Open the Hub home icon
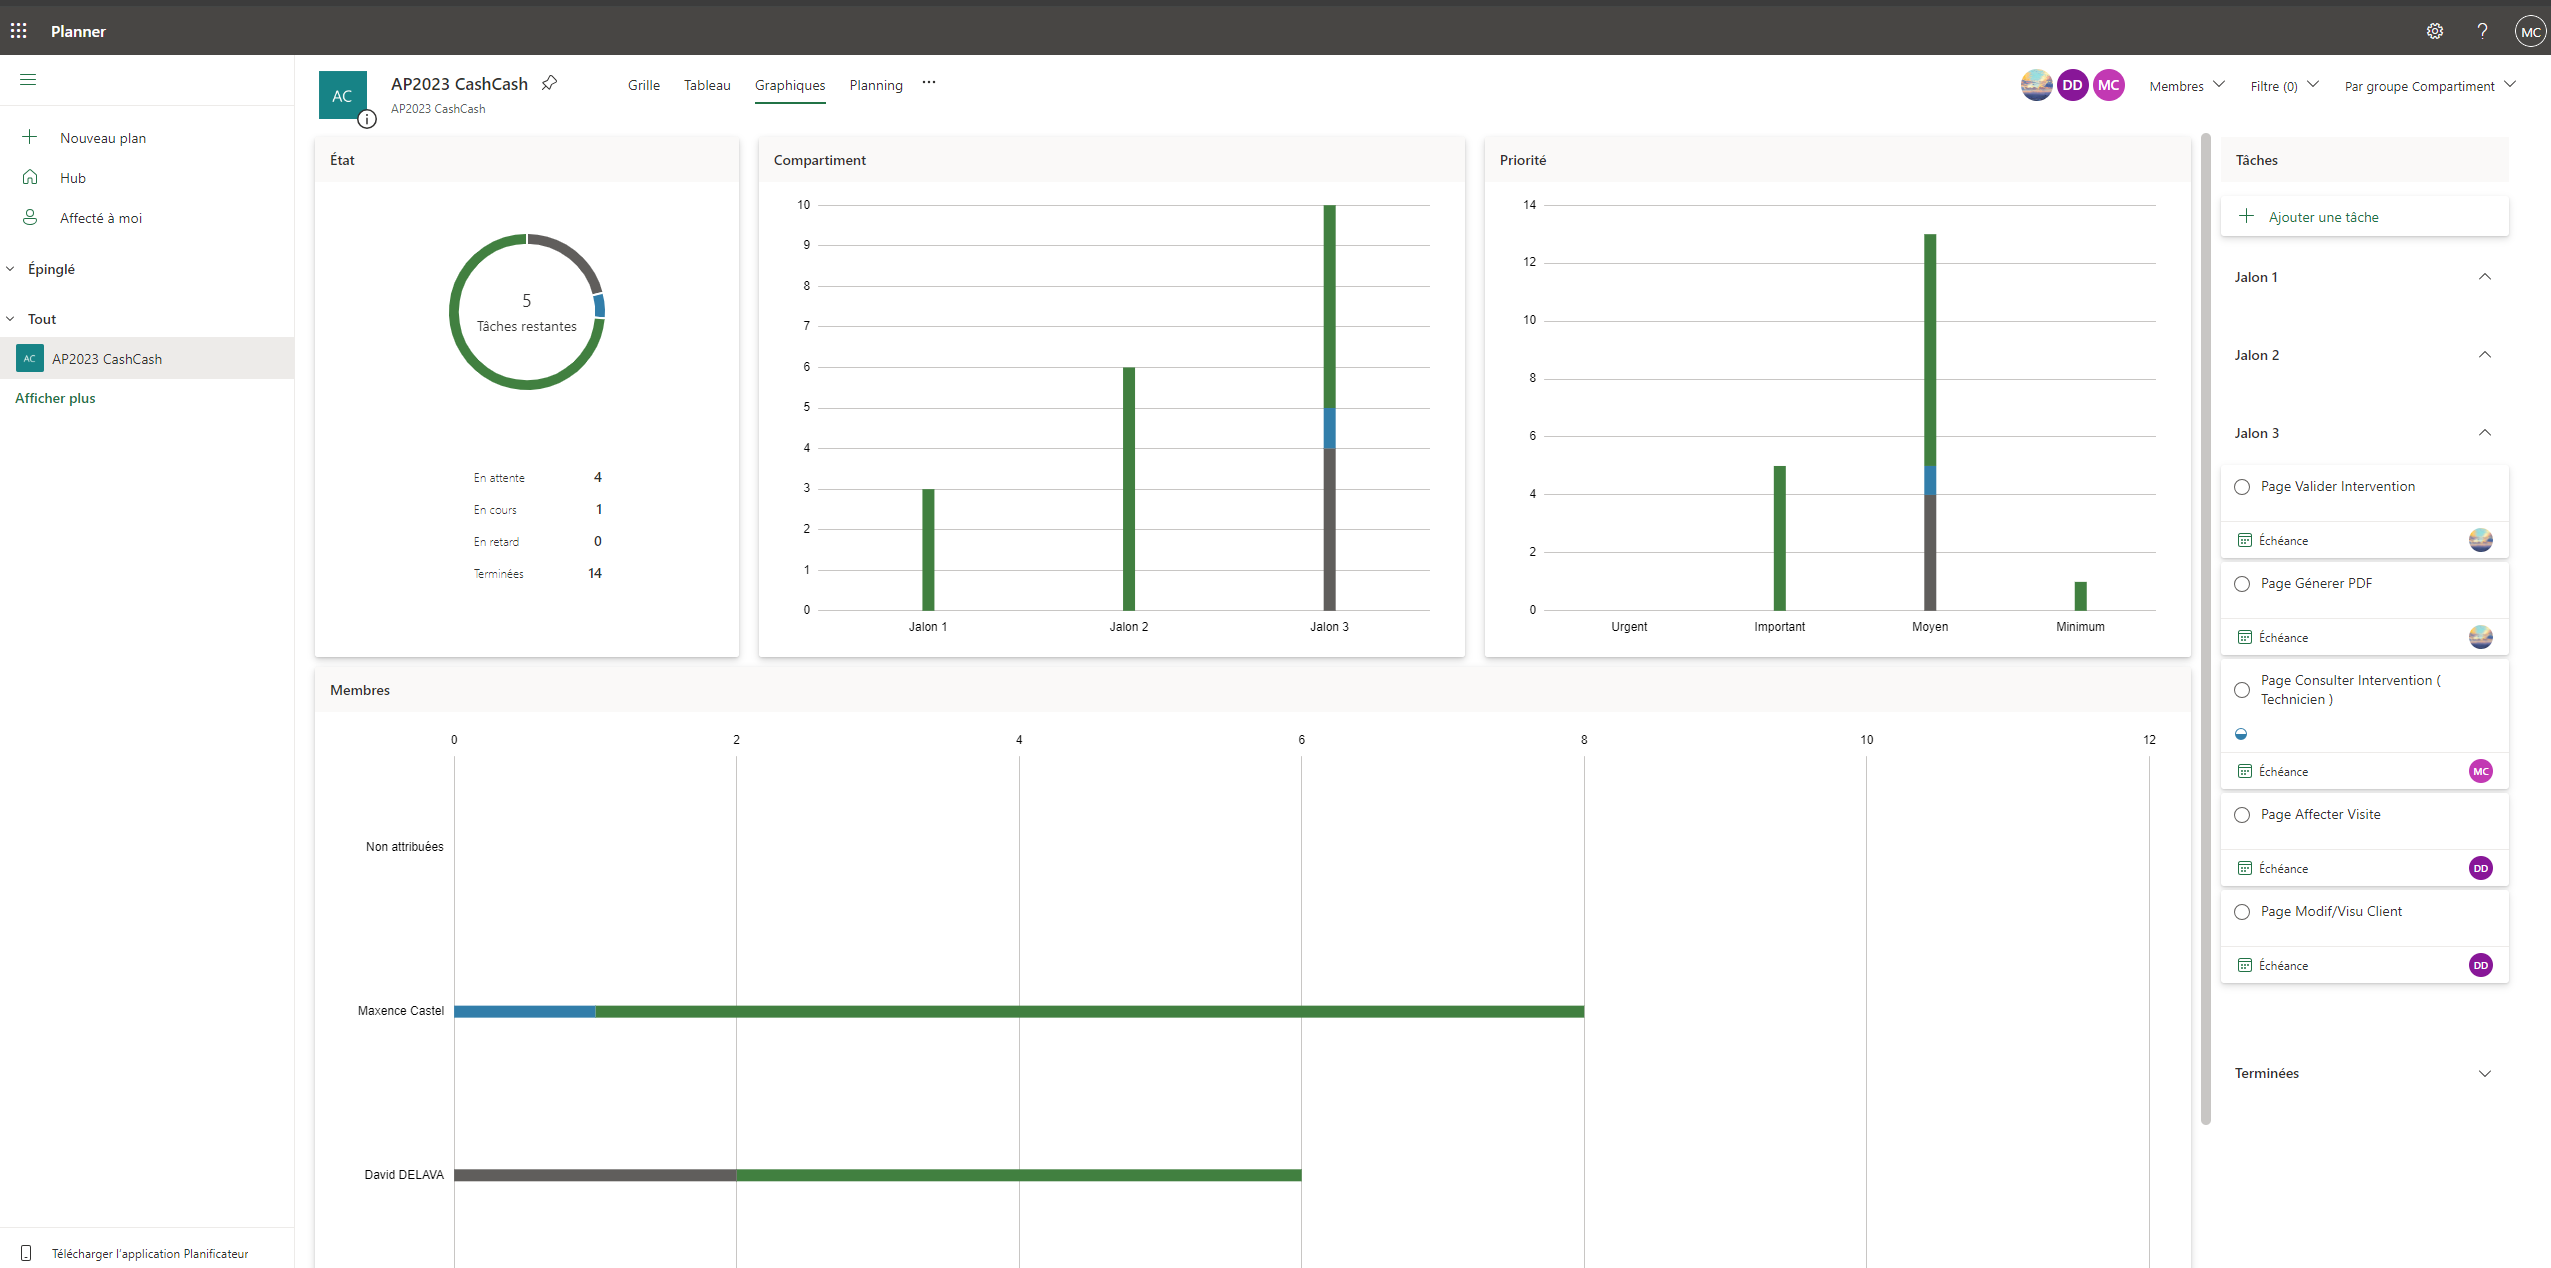Image resolution: width=2551 pixels, height=1268 pixels. coord(30,178)
